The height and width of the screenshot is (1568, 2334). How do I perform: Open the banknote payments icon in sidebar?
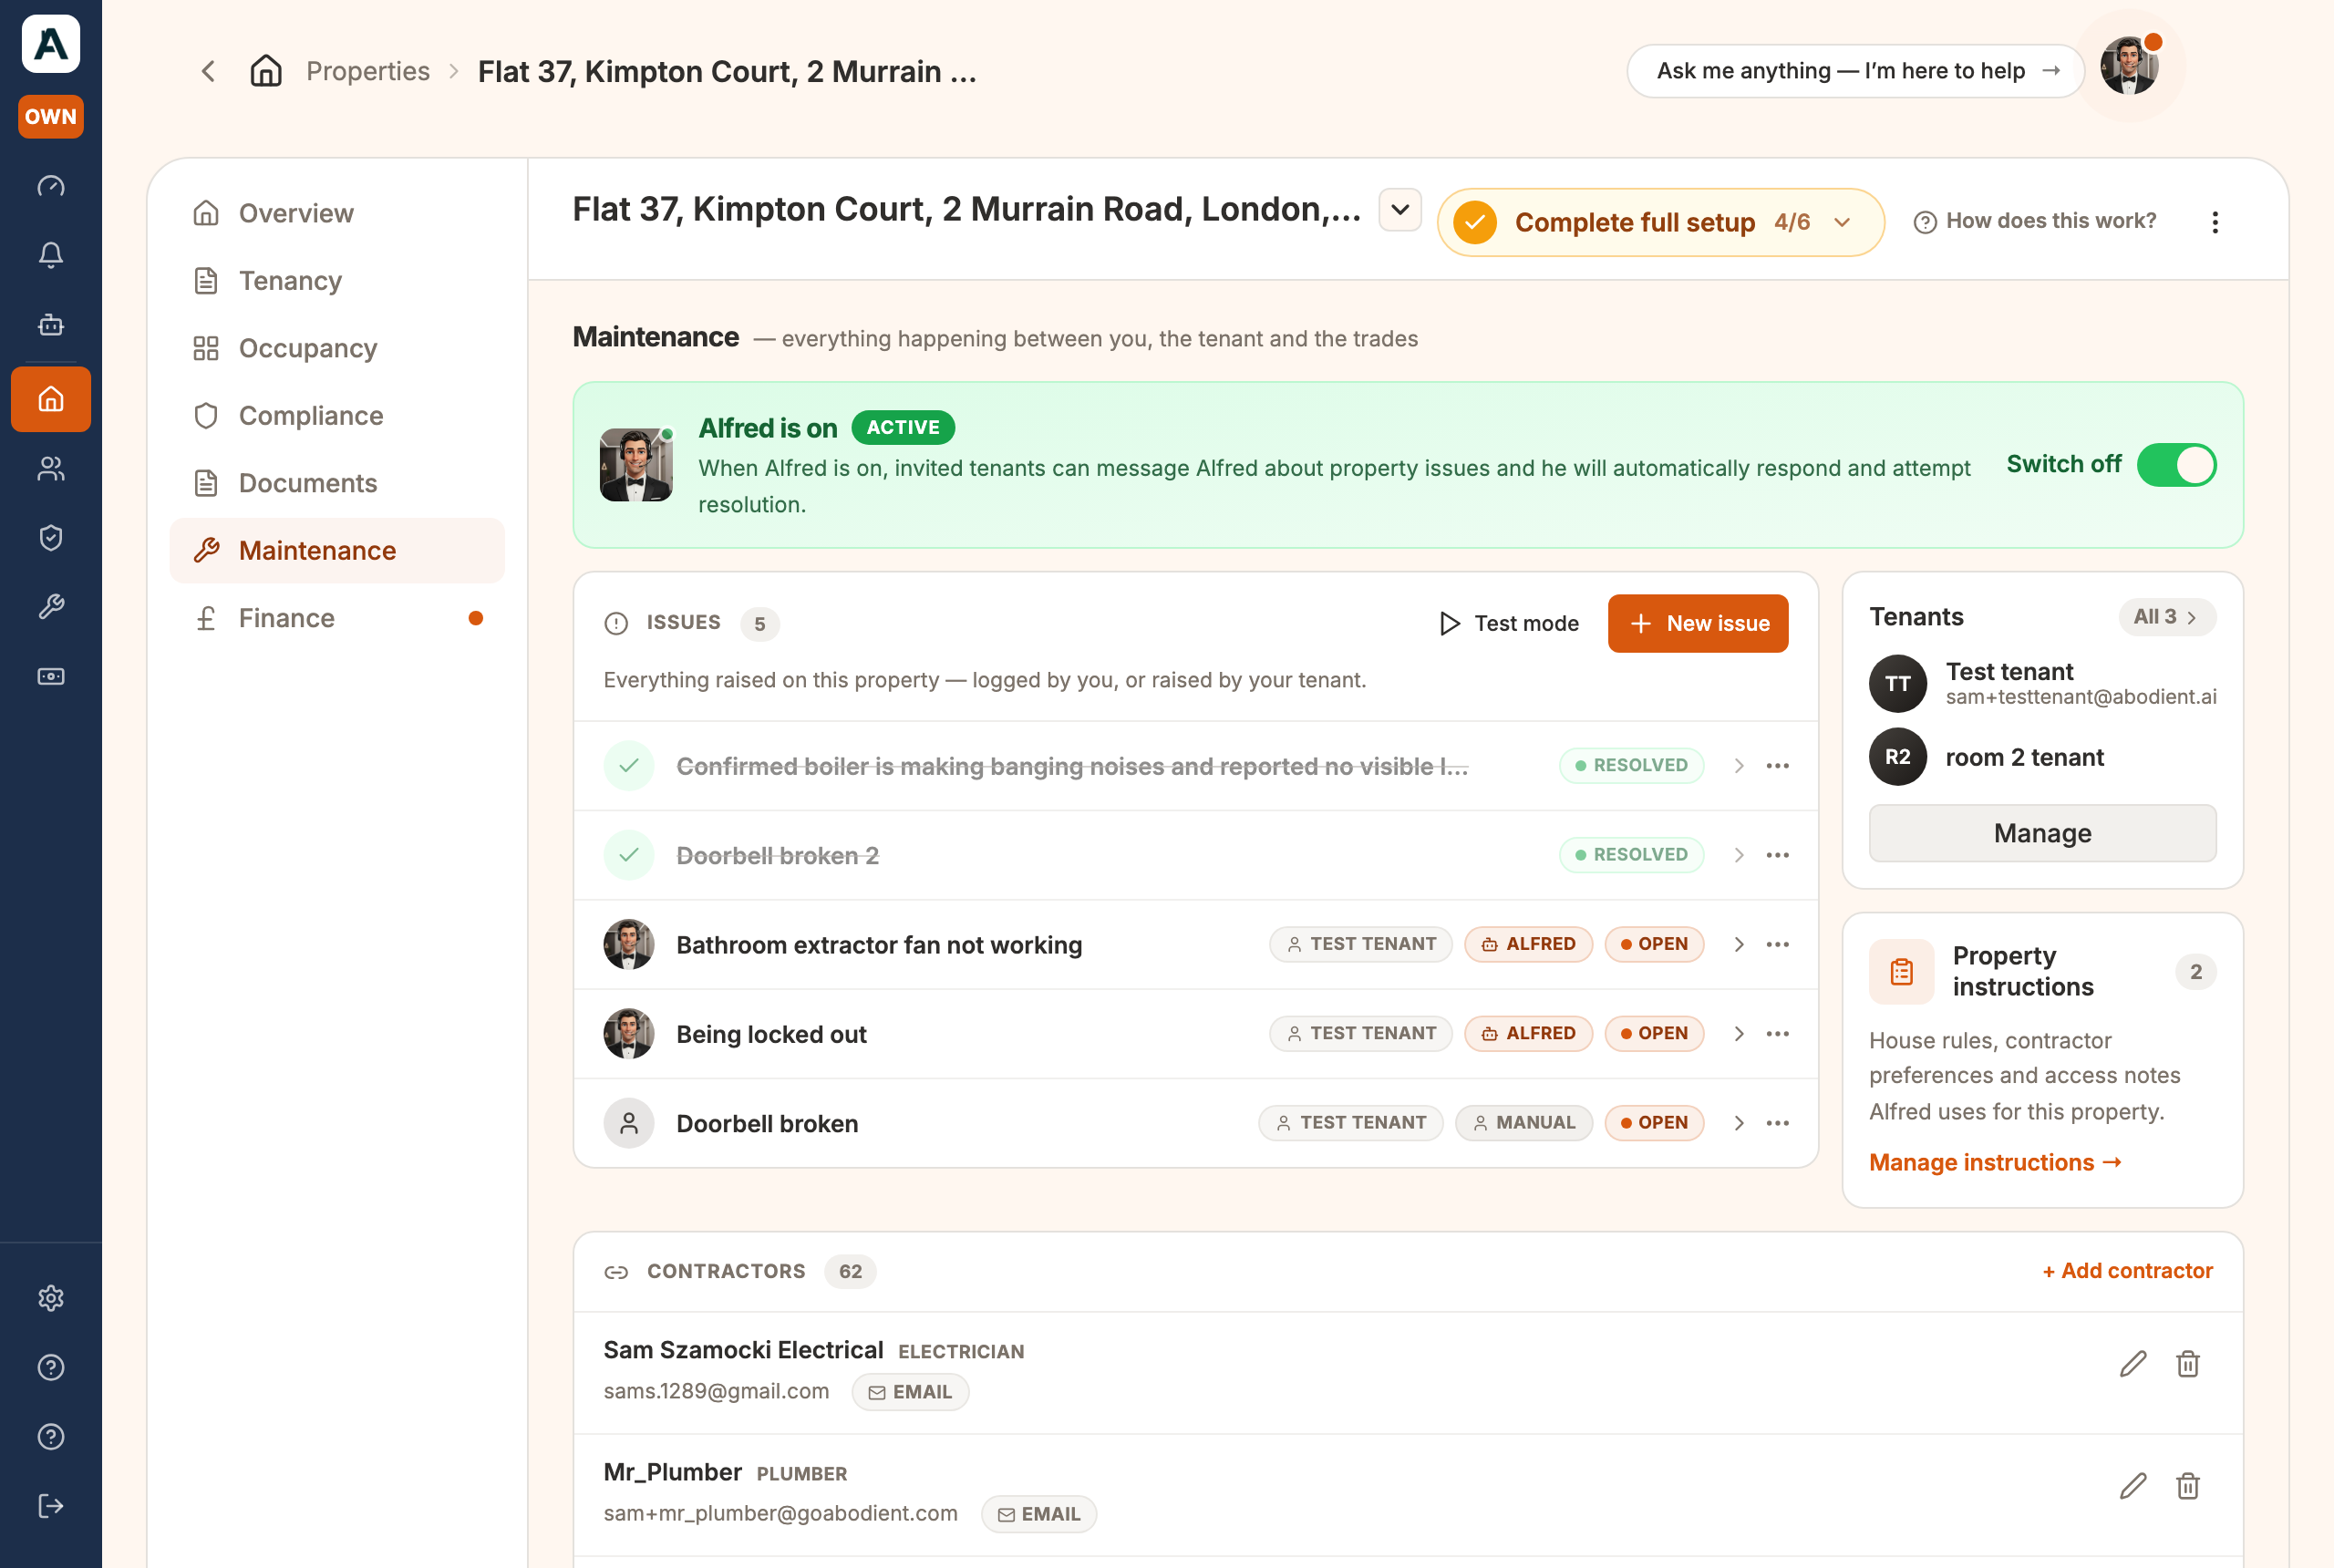[51, 677]
